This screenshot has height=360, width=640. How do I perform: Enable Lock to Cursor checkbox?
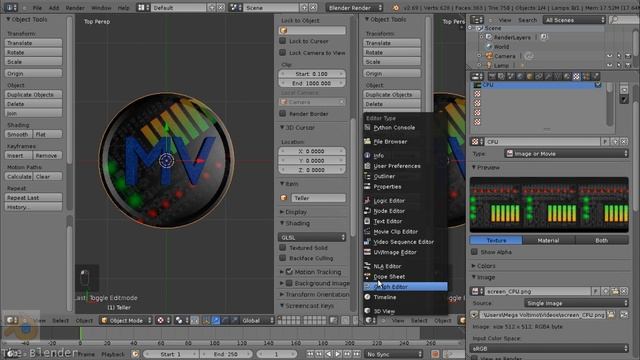click(282, 41)
